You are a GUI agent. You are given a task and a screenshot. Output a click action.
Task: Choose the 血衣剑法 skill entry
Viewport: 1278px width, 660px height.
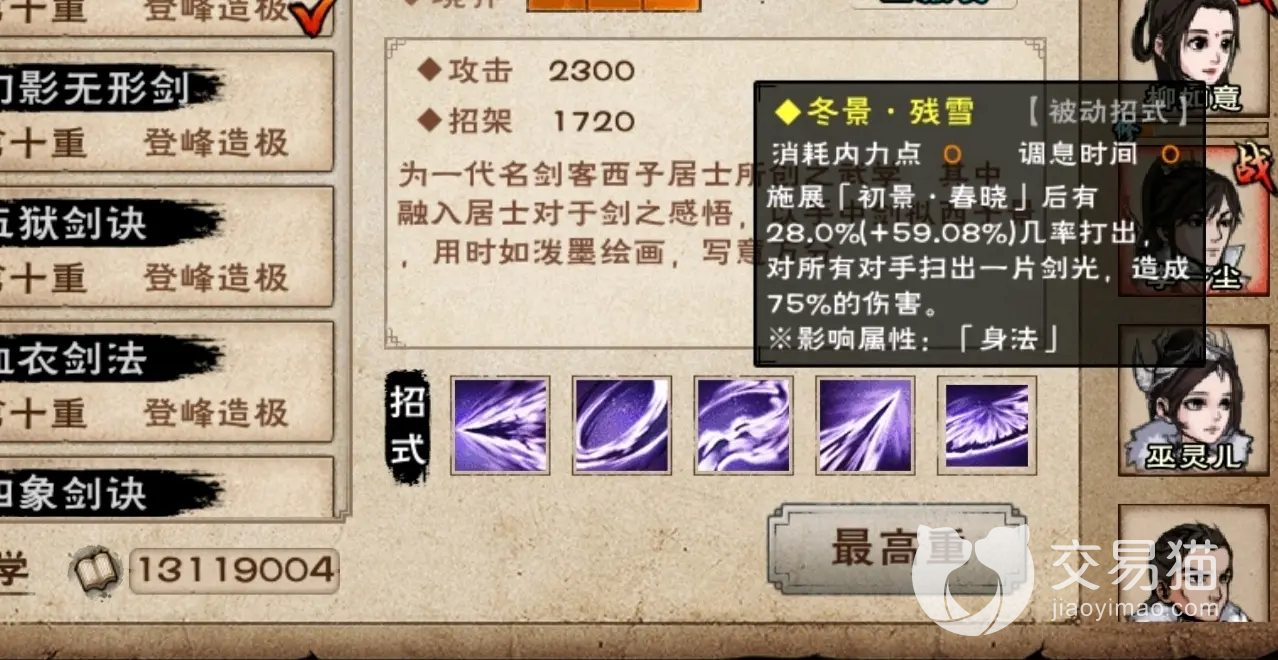click(x=165, y=382)
